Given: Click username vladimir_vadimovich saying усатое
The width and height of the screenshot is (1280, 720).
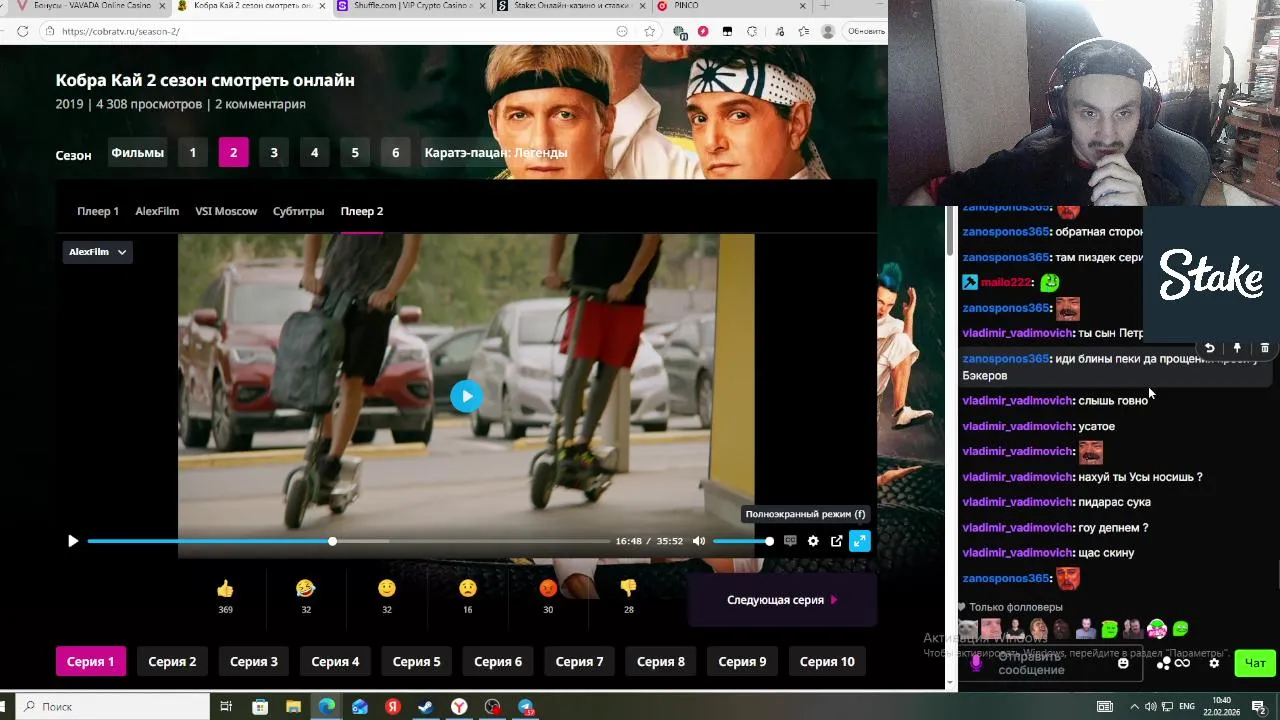Looking at the screenshot, I should tap(1018, 426).
